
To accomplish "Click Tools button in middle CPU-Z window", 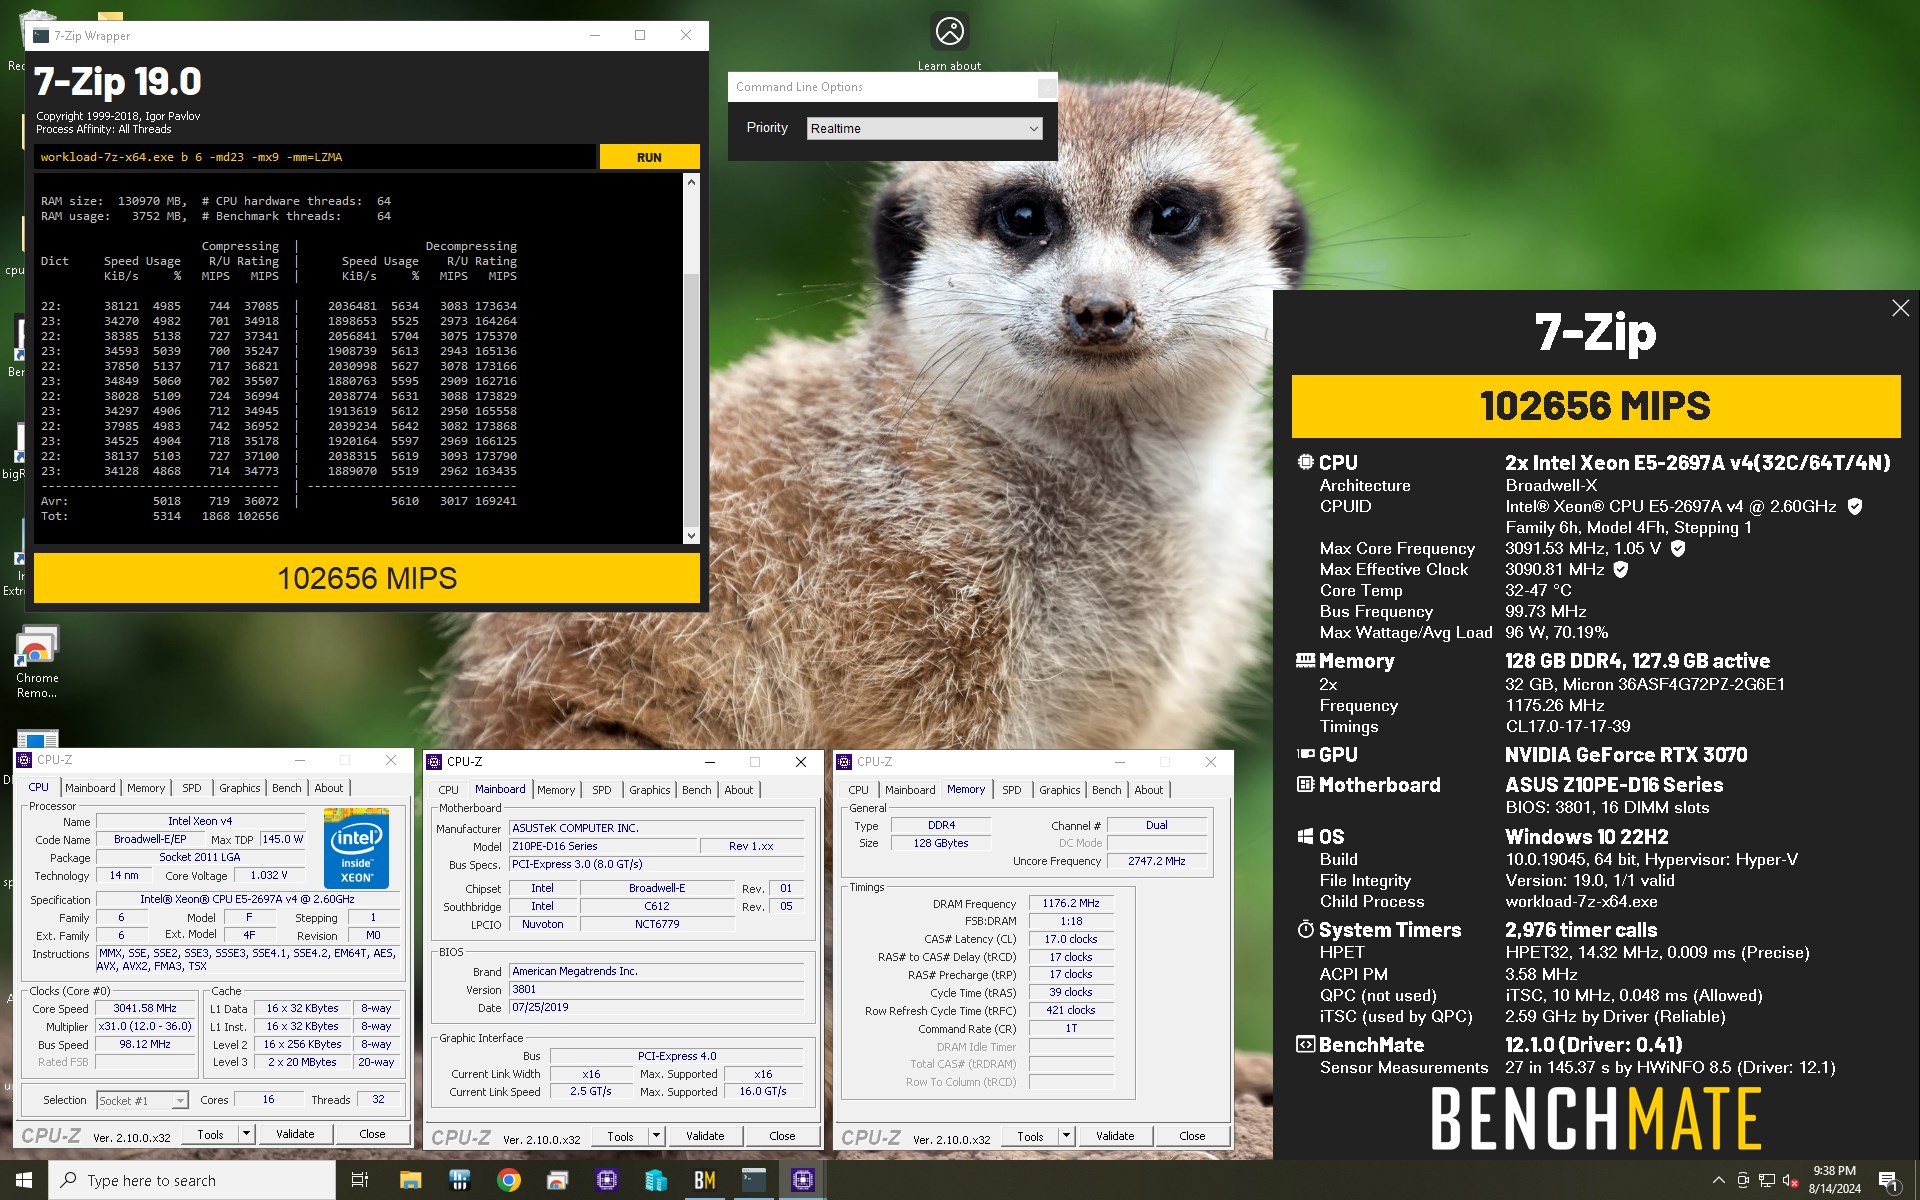I will pos(620,1136).
